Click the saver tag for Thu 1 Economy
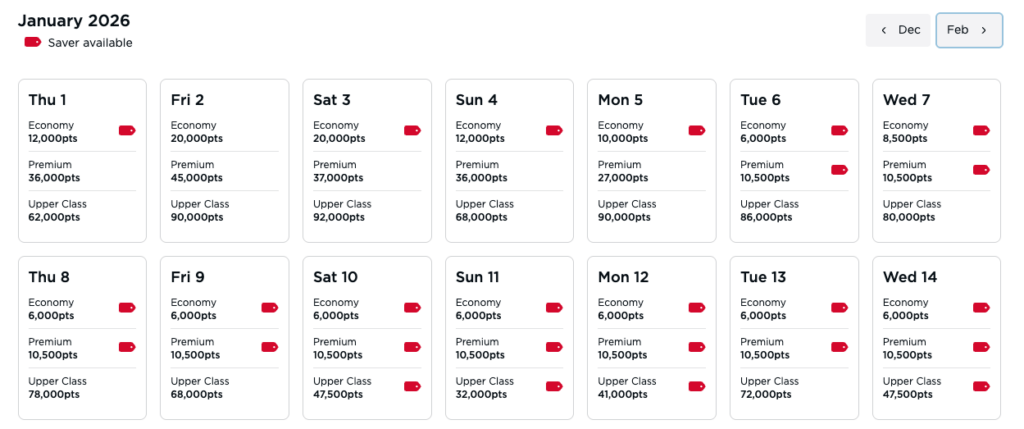This screenshot has width=1024, height=429. [127, 131]
